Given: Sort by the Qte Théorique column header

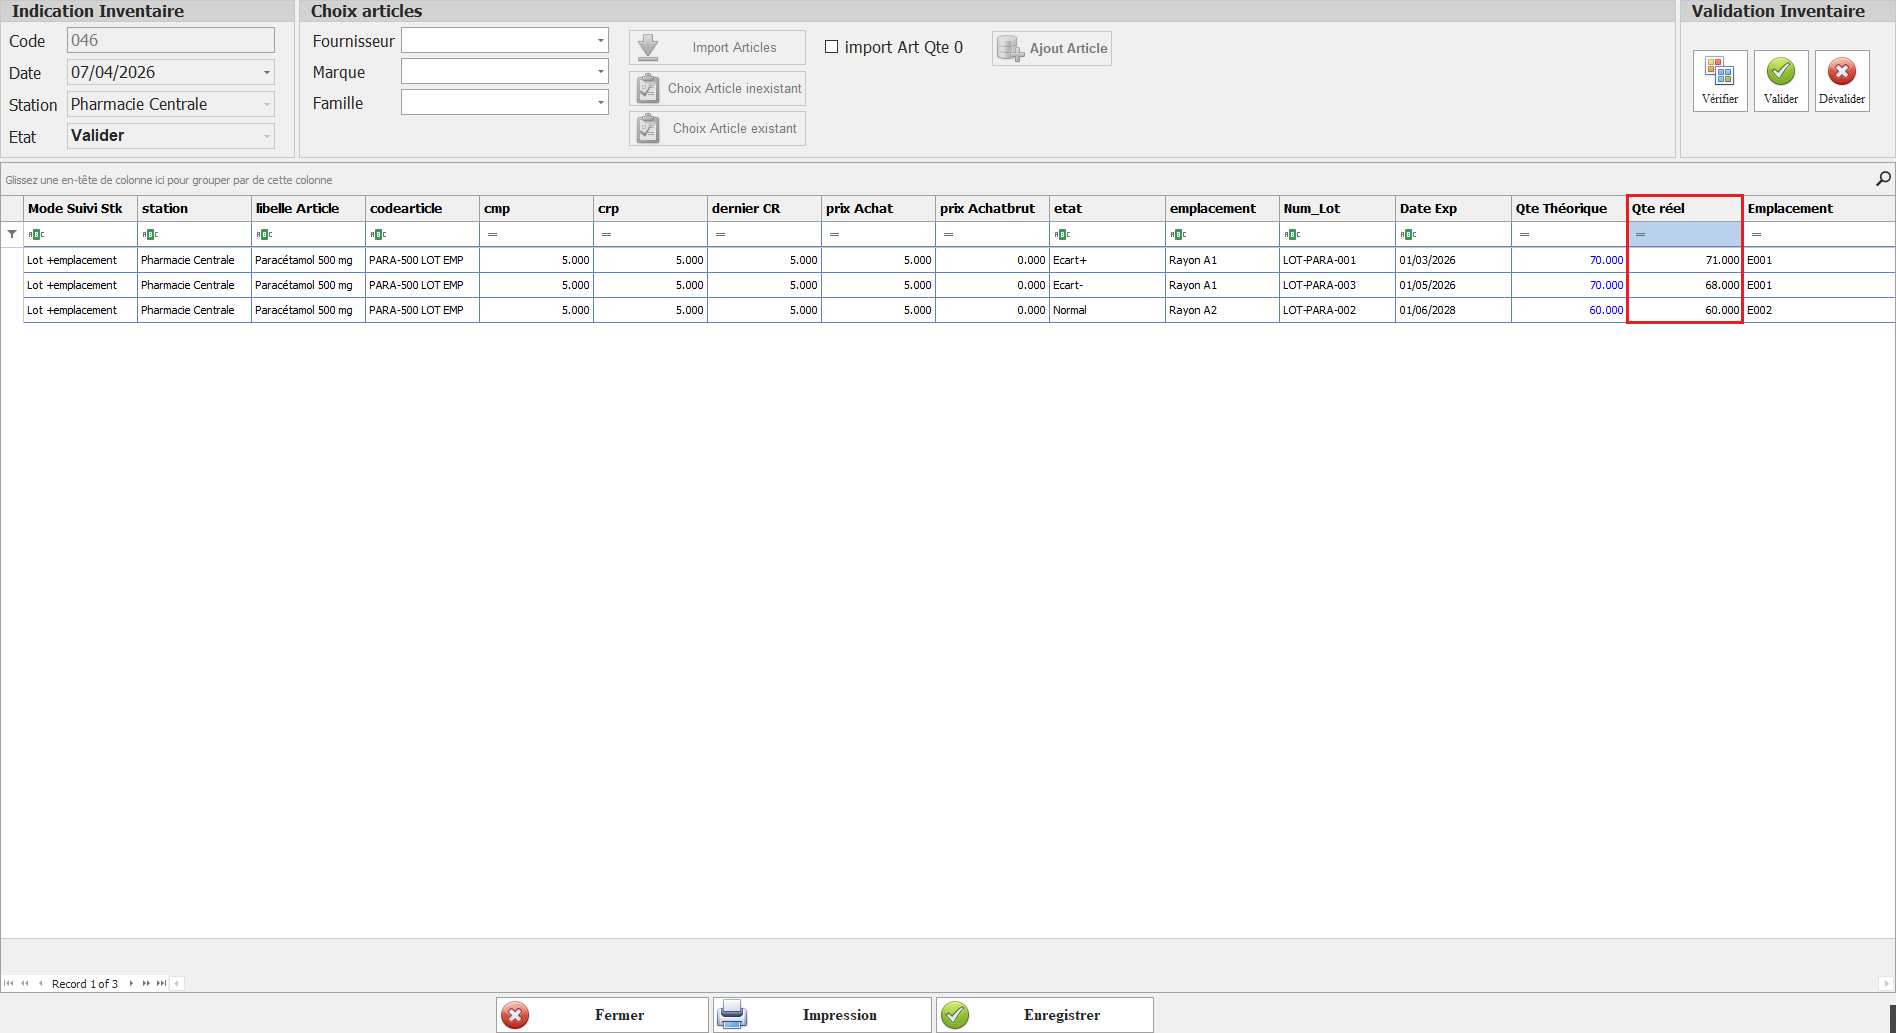Looking at the screenshot, I should (x=1567, y=209).
